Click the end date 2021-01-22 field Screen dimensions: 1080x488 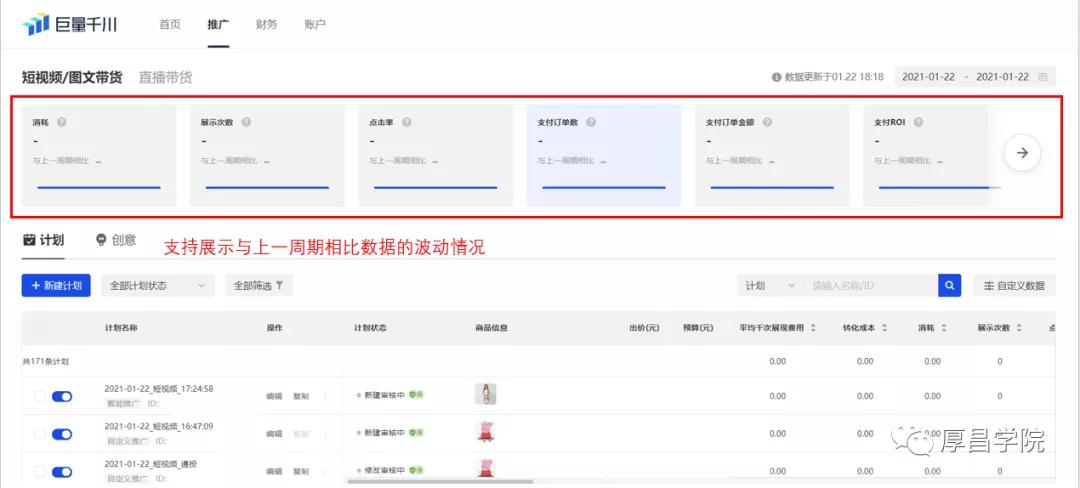[x=1003, y=77]
